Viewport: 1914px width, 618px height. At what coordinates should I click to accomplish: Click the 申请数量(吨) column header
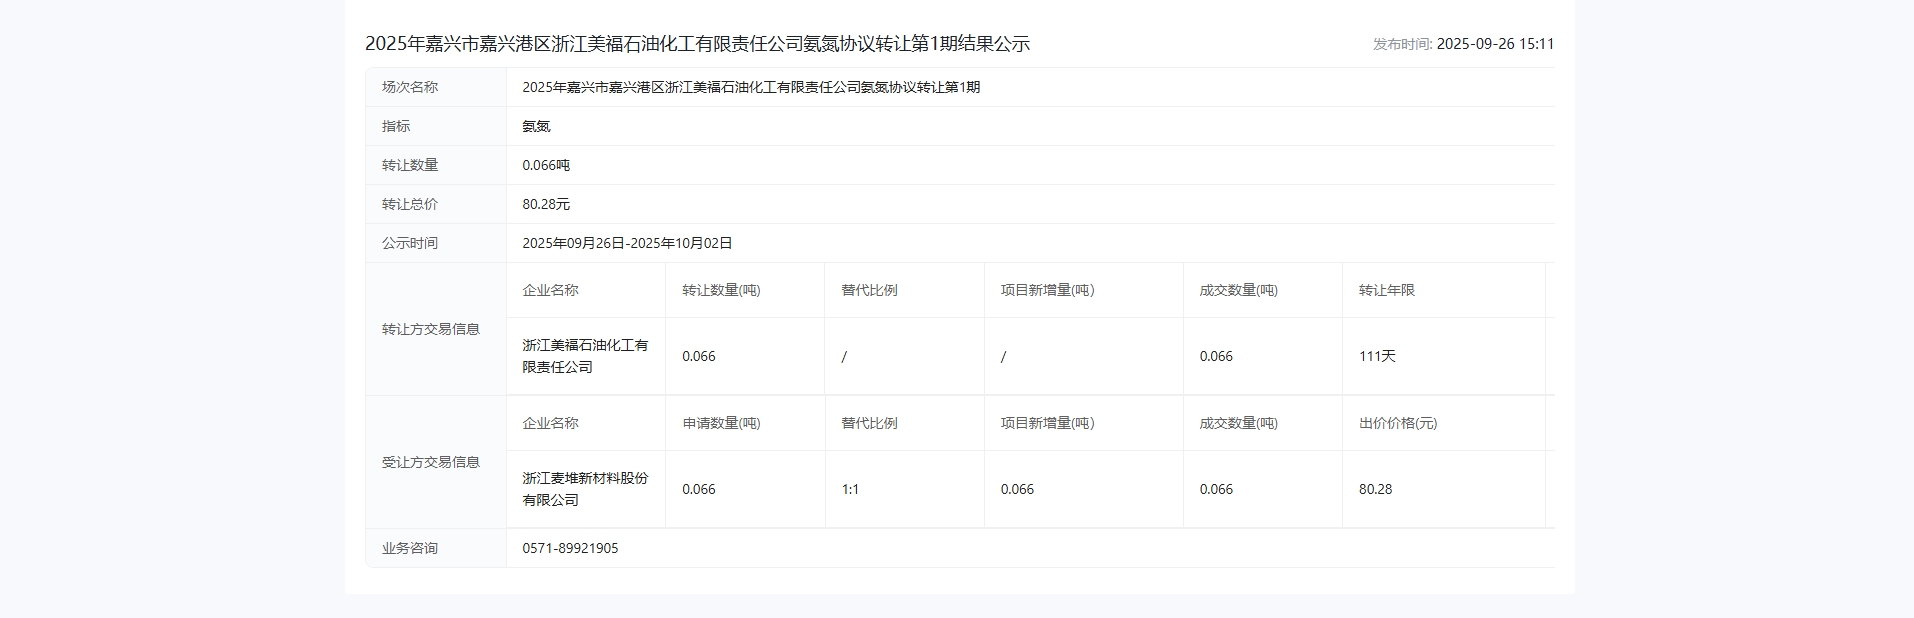point(721,423)
